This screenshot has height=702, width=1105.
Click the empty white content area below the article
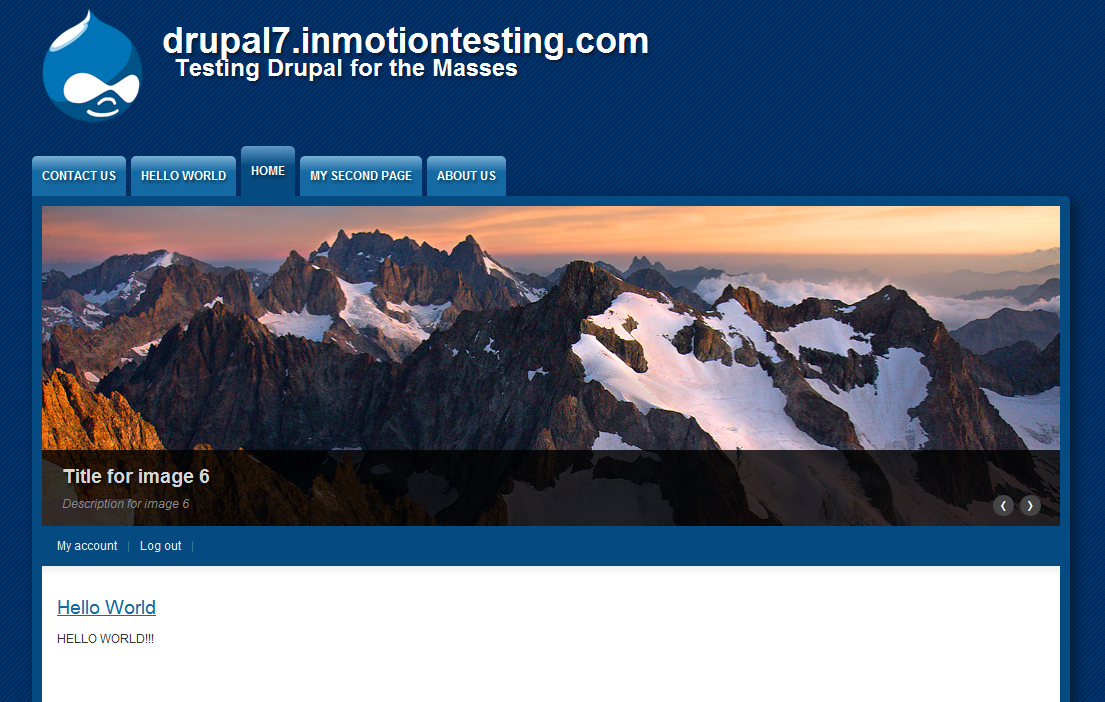550,673
